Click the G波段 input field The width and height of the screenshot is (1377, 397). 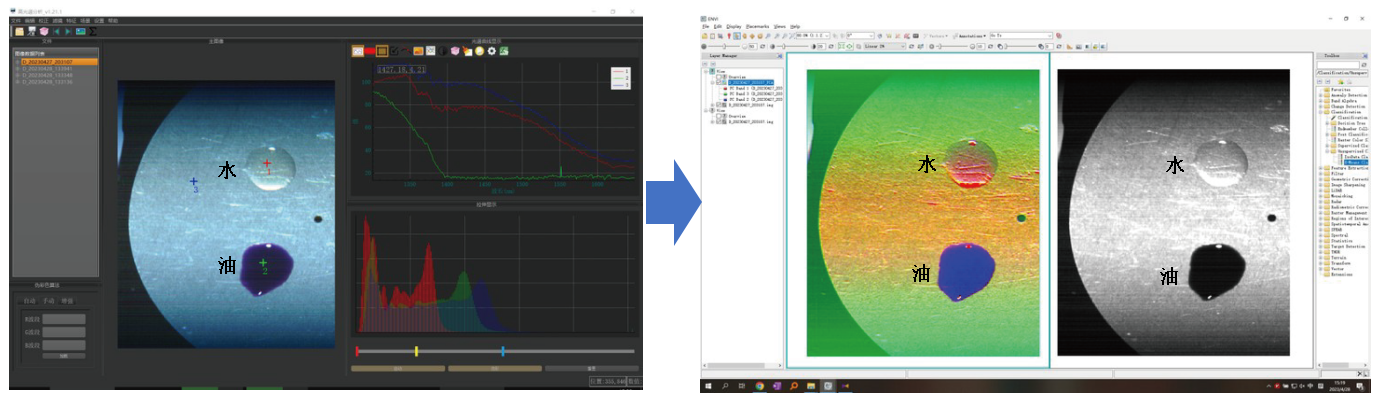coord(64,332)
